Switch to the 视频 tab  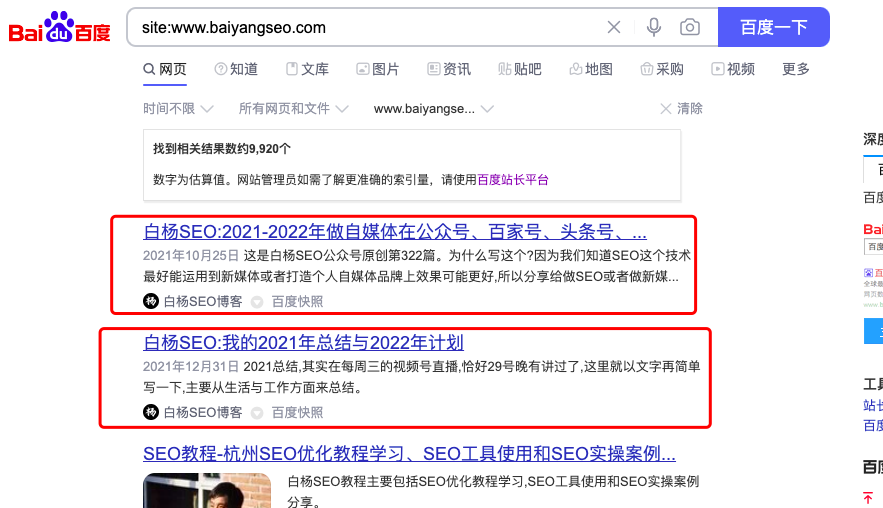(x=733, y=69)
